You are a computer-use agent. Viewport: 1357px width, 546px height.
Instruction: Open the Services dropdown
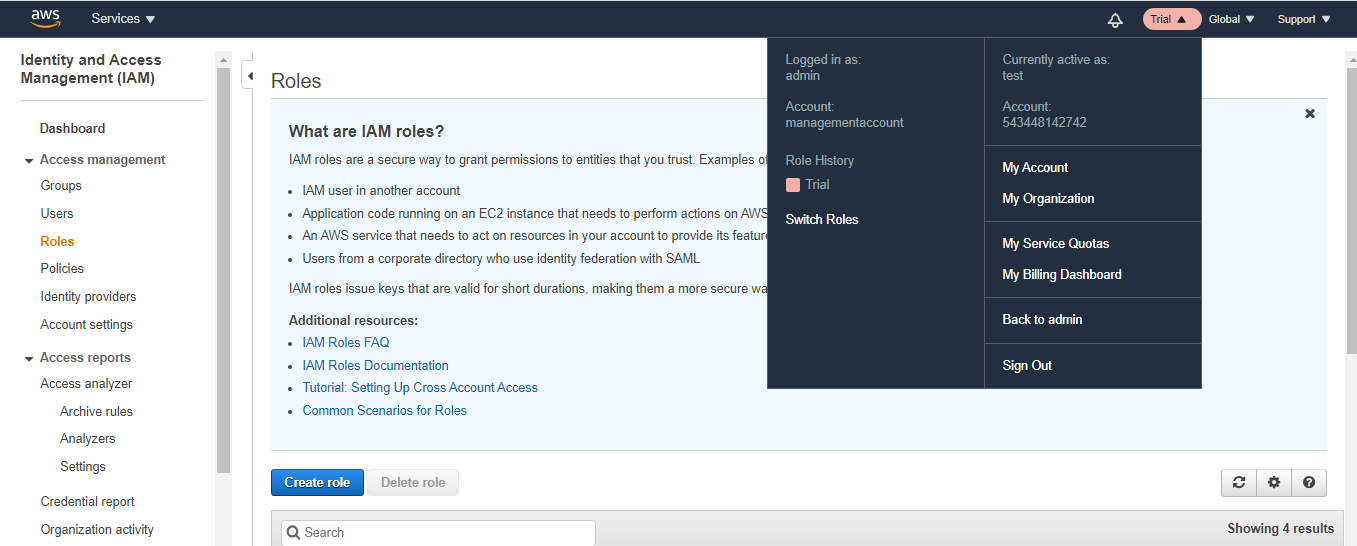coord(123,19)
